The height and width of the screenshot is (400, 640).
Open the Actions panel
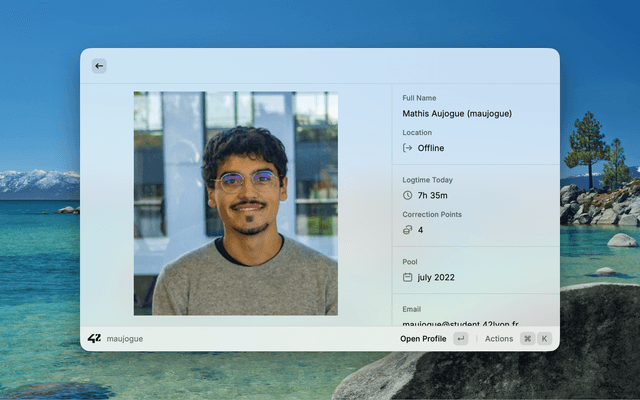(499, 339)
